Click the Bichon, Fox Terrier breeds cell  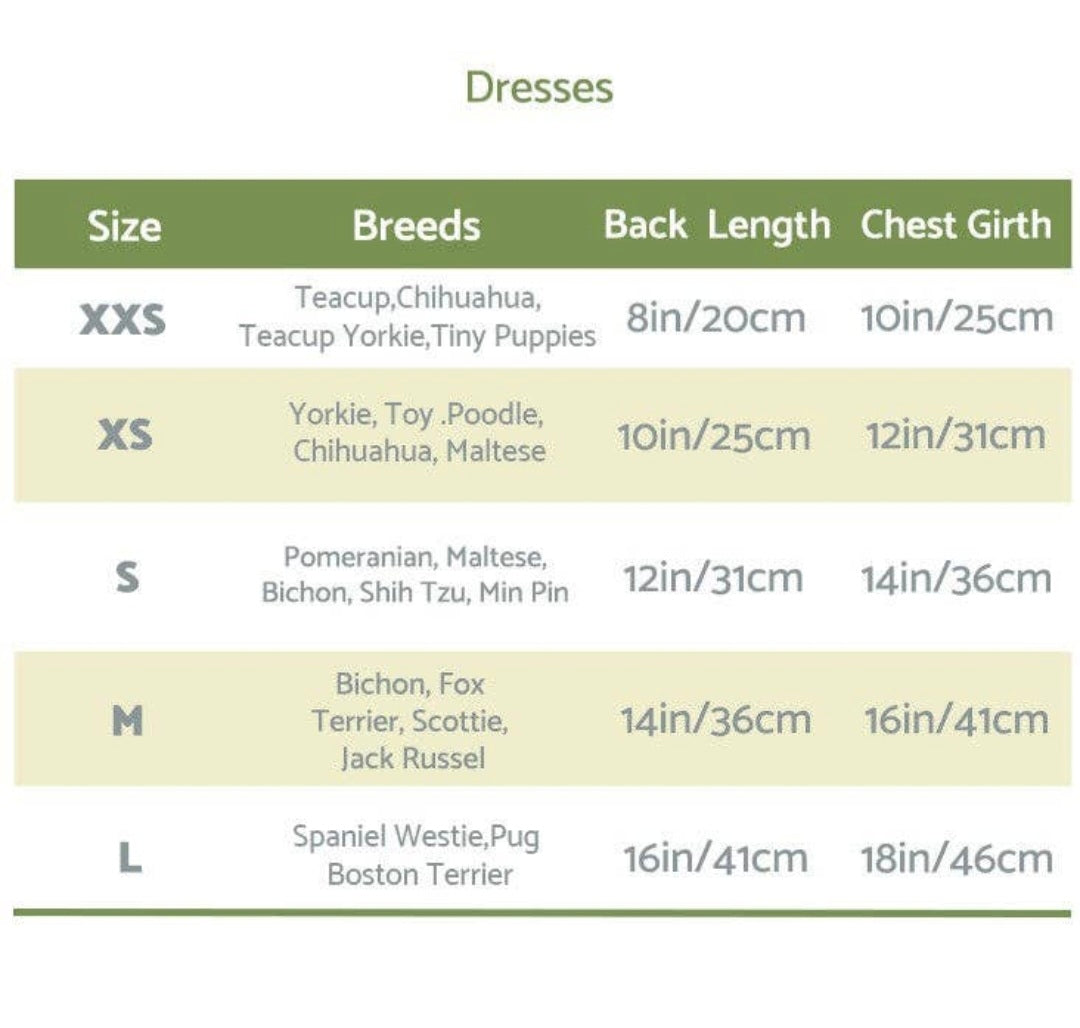tap(411, 721)
